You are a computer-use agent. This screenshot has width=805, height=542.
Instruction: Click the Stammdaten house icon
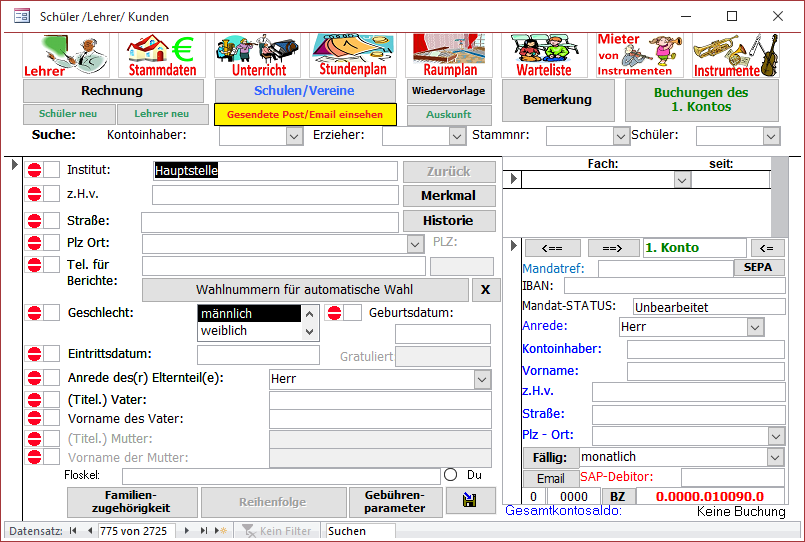(161, 55)
